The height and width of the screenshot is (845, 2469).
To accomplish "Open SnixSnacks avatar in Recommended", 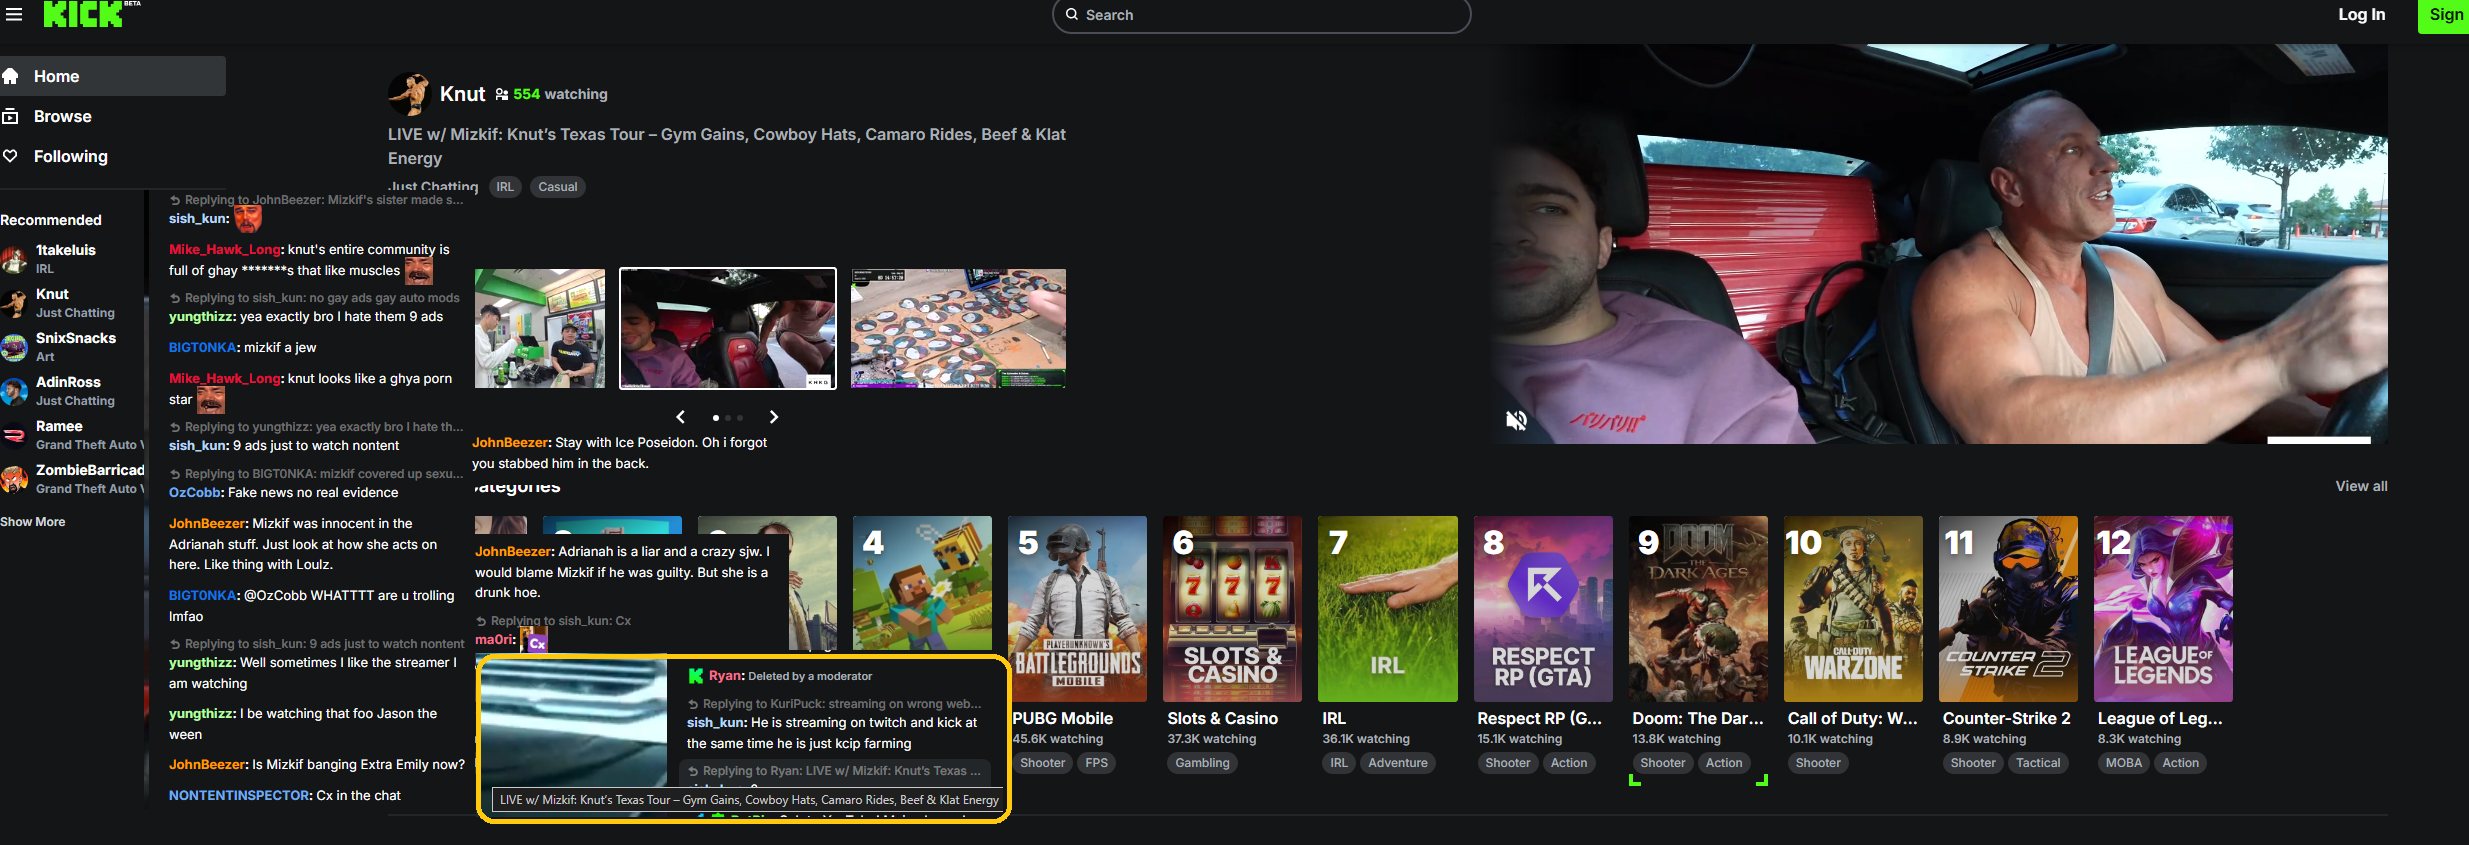I will click(x=14, y=347).
